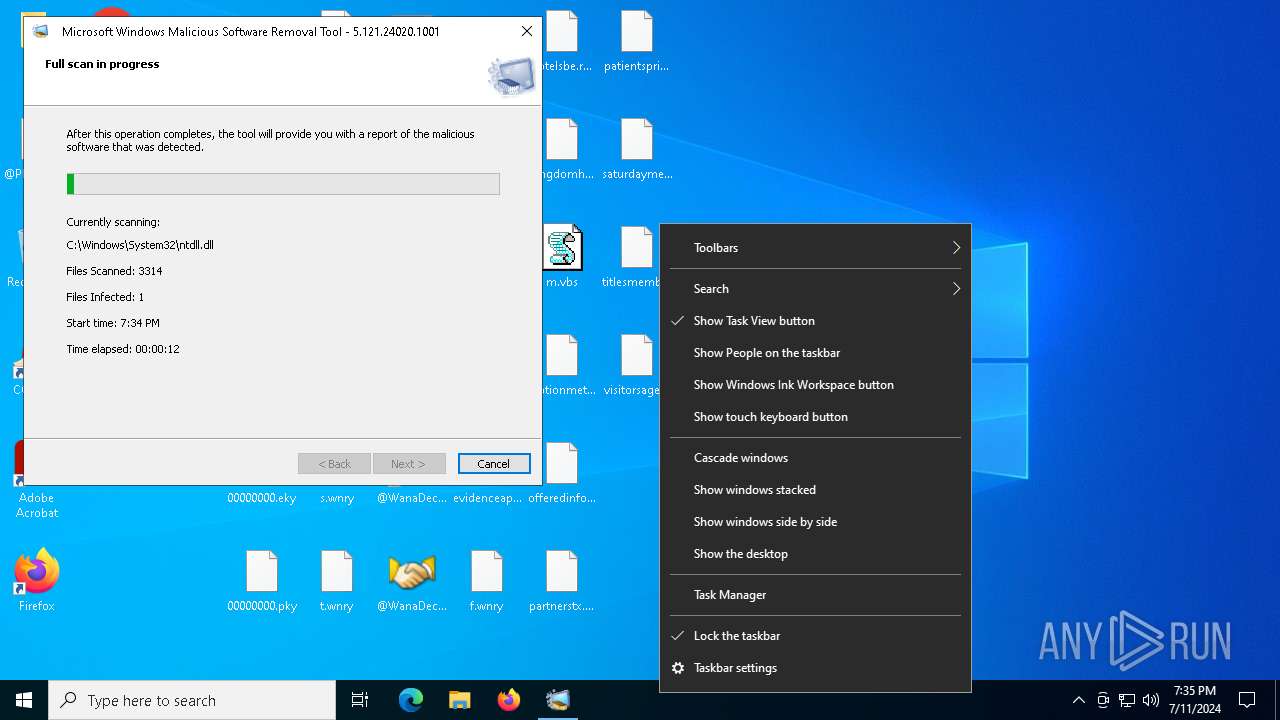Enable Show Windows Ink Workspace button

click(815, 385)
